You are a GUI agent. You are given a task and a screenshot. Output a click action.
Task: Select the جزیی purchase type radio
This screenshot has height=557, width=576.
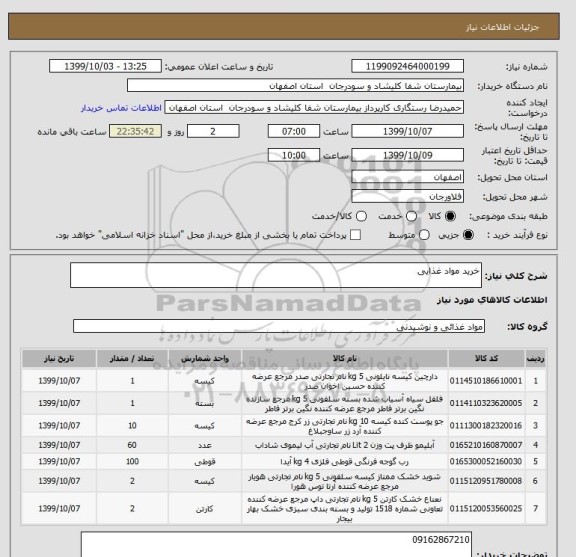(x=468, y=235)
